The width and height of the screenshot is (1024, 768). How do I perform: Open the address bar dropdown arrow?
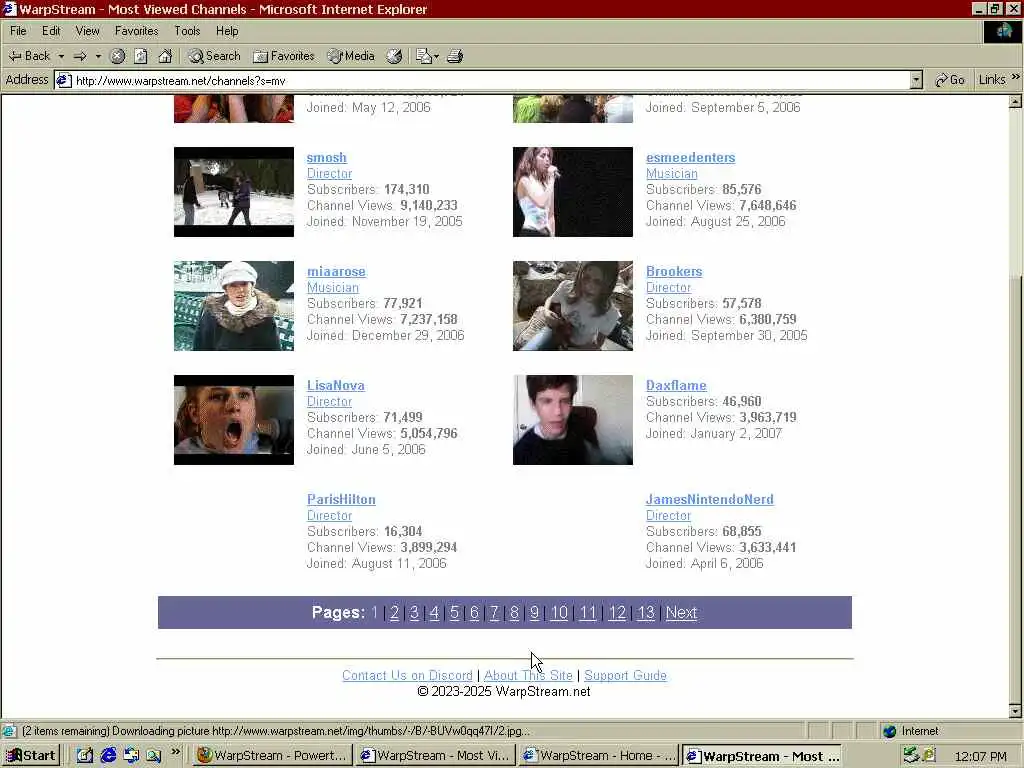pos(916,80)
